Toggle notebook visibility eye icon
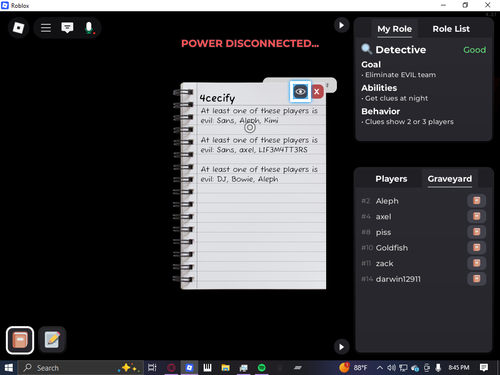Screen dimensions: 500x375 tap(300, 91)
